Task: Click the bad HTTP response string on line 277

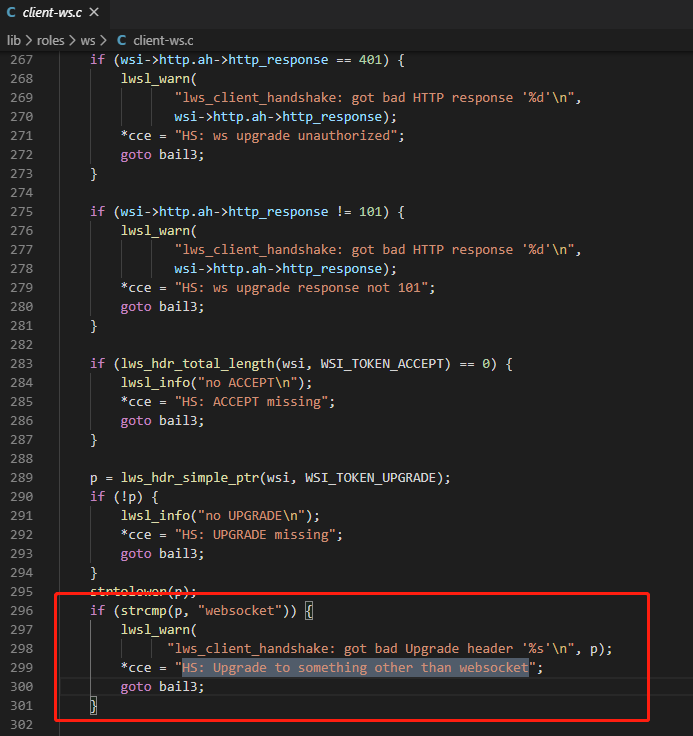Action: point(374,250)
